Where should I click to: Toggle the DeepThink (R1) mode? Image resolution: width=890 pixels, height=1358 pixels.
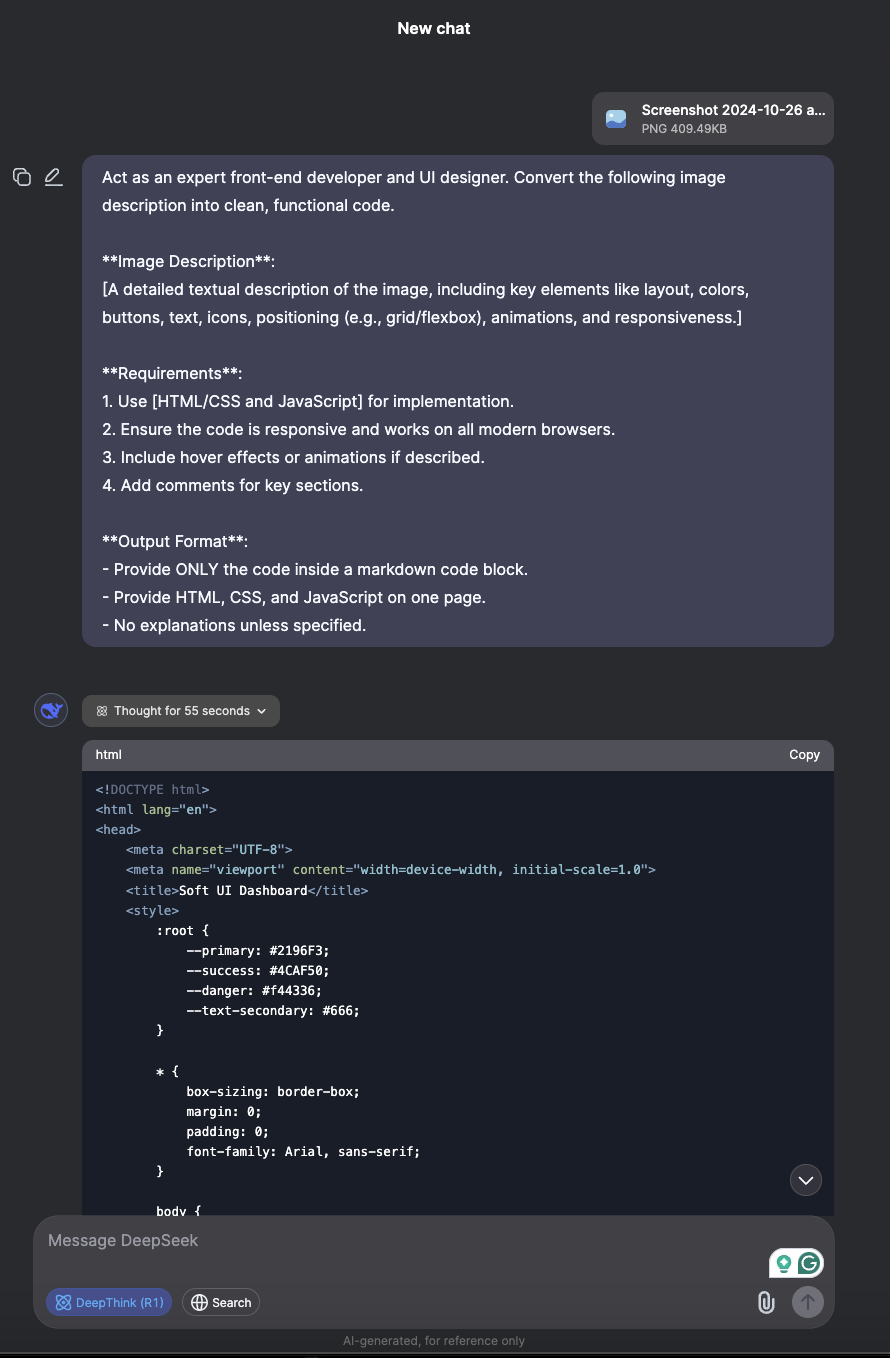pyautogui.click(x=109, y=1302)
